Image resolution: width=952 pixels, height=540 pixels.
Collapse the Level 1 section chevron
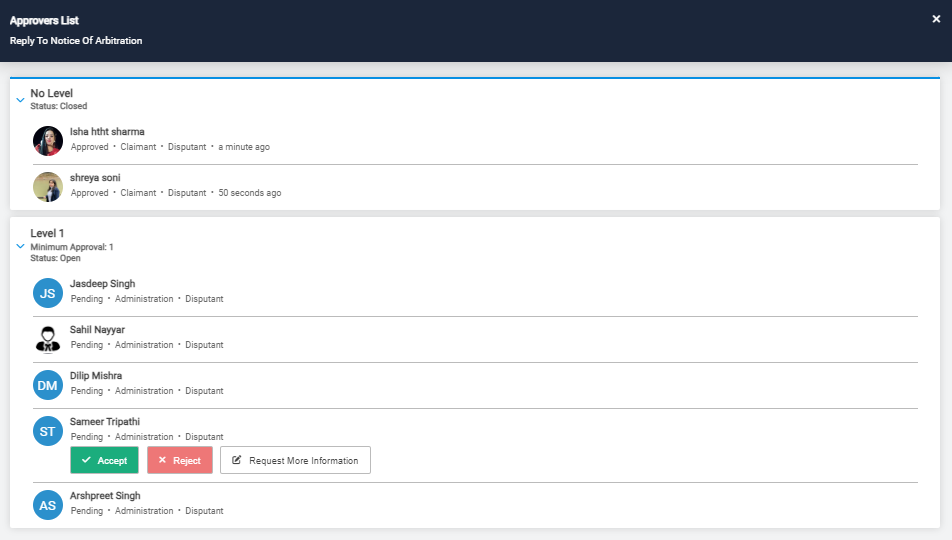(20, 246)
